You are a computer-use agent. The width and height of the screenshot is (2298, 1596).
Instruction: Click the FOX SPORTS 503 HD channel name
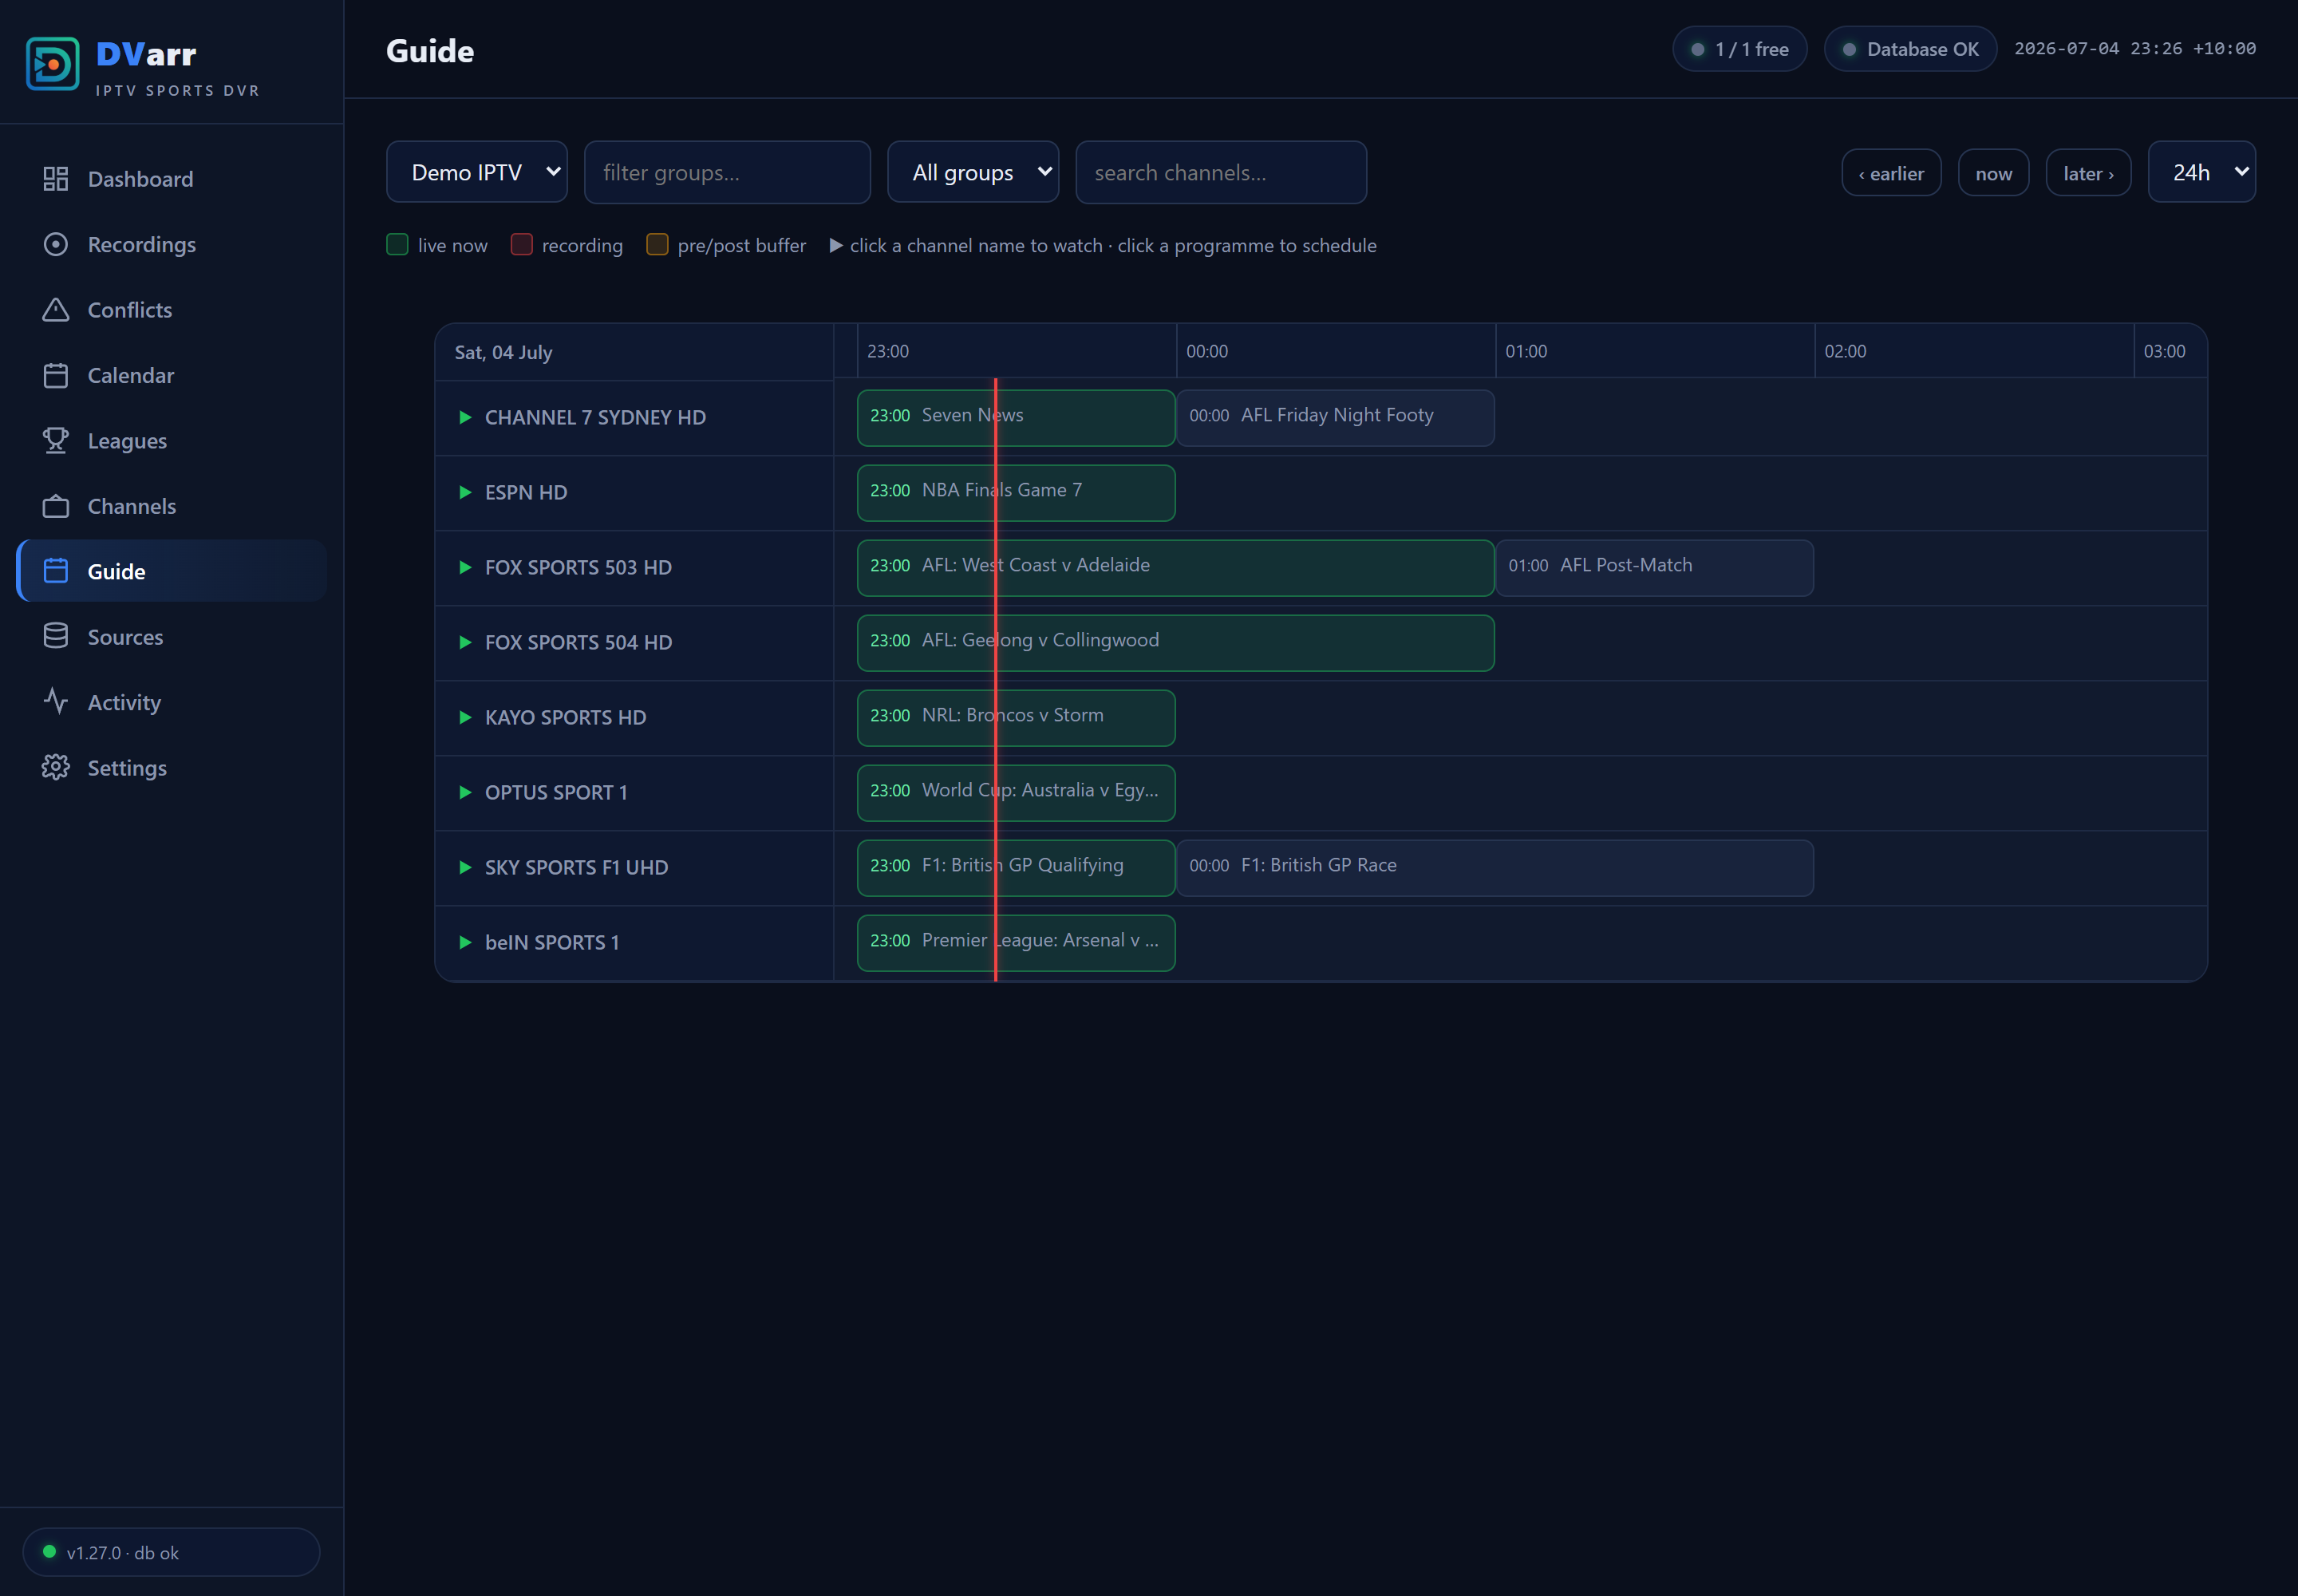578,567
